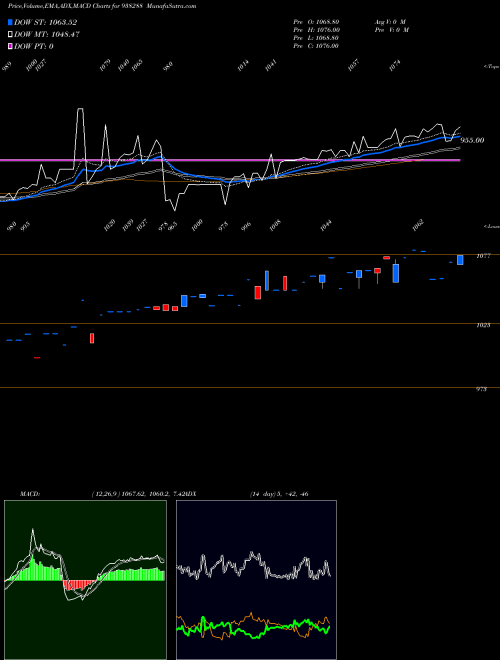Image resolution: width=500 pixels, height=660 pixels.
Task: Click the 'Avg V: 0 M' volume text
Action: point(390,22)
